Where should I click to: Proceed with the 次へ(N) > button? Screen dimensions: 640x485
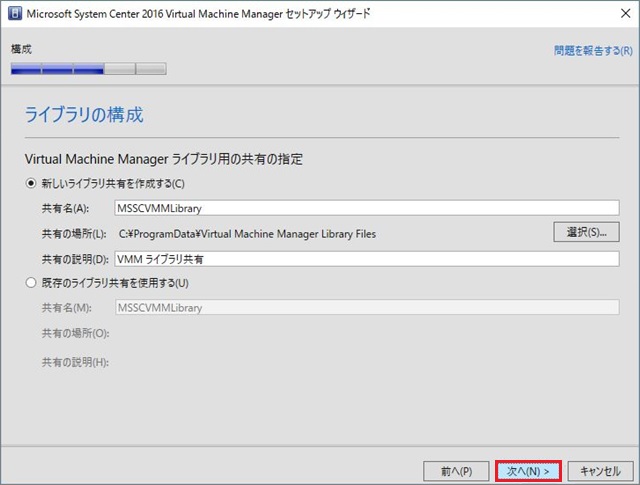point(528,470)
